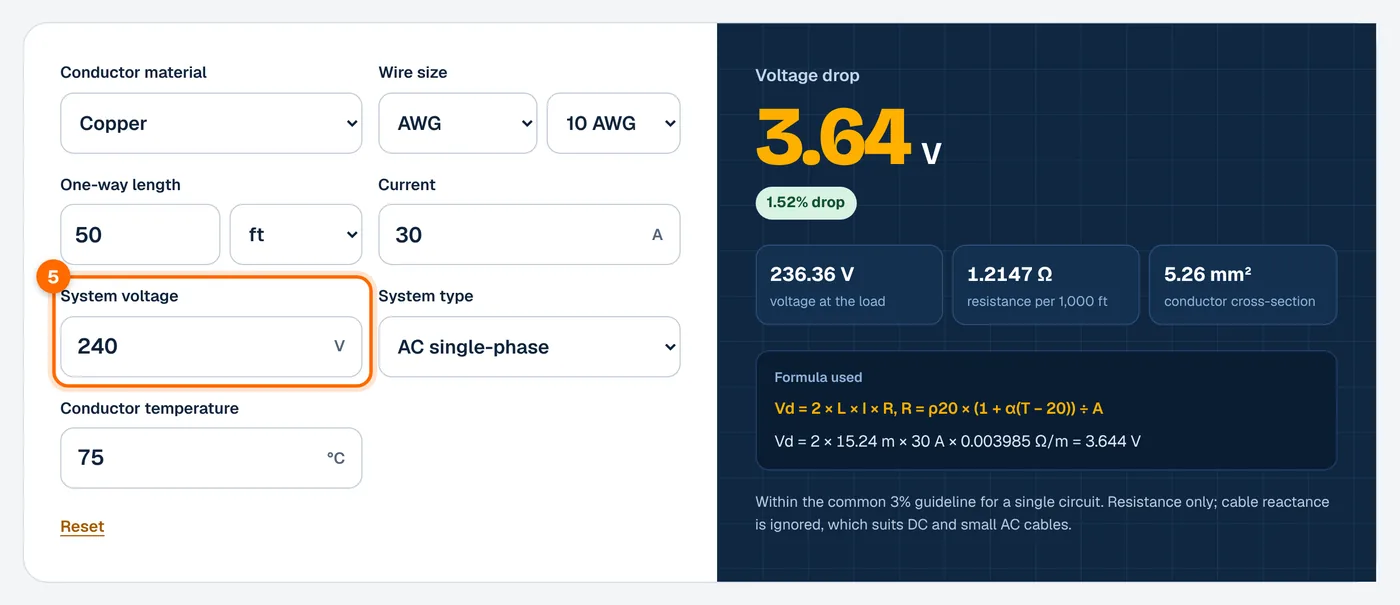Viewport: 1400px width, 605px height.
Task: Click the 236.36 V voltage at load card
Action: pyautogui.click(x=849, y=285)
